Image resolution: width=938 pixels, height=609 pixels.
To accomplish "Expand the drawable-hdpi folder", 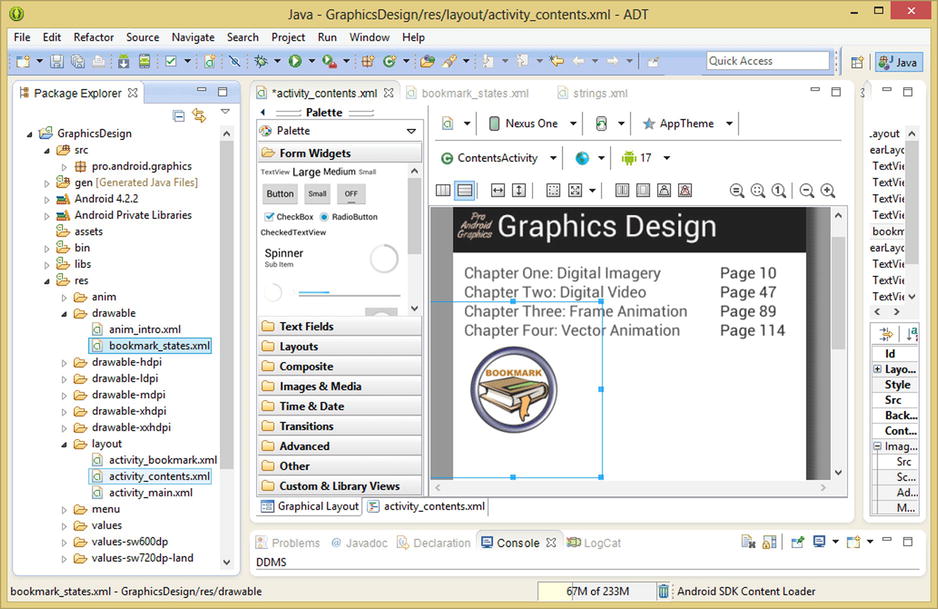I will point(64,363).
